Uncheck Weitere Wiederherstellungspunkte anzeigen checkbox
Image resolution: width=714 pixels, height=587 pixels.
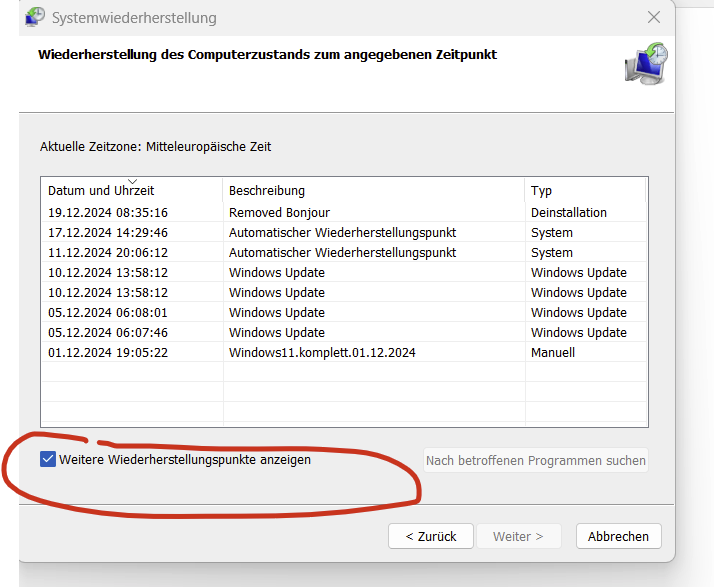48,459
